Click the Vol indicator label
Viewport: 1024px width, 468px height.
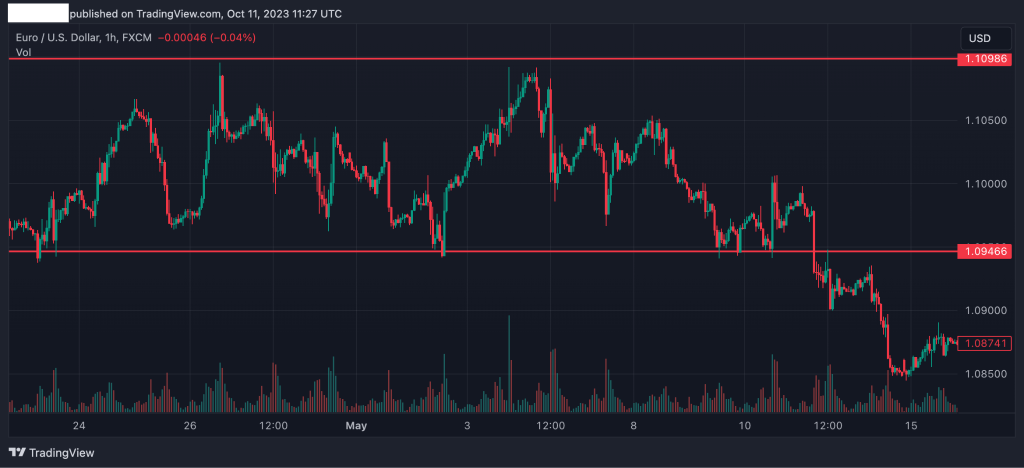point(23,52)
